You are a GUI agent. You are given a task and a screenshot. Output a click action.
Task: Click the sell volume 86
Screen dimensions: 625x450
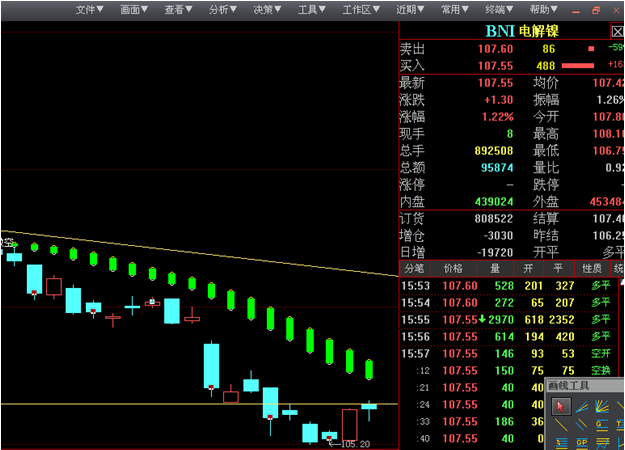coord(548,49)
